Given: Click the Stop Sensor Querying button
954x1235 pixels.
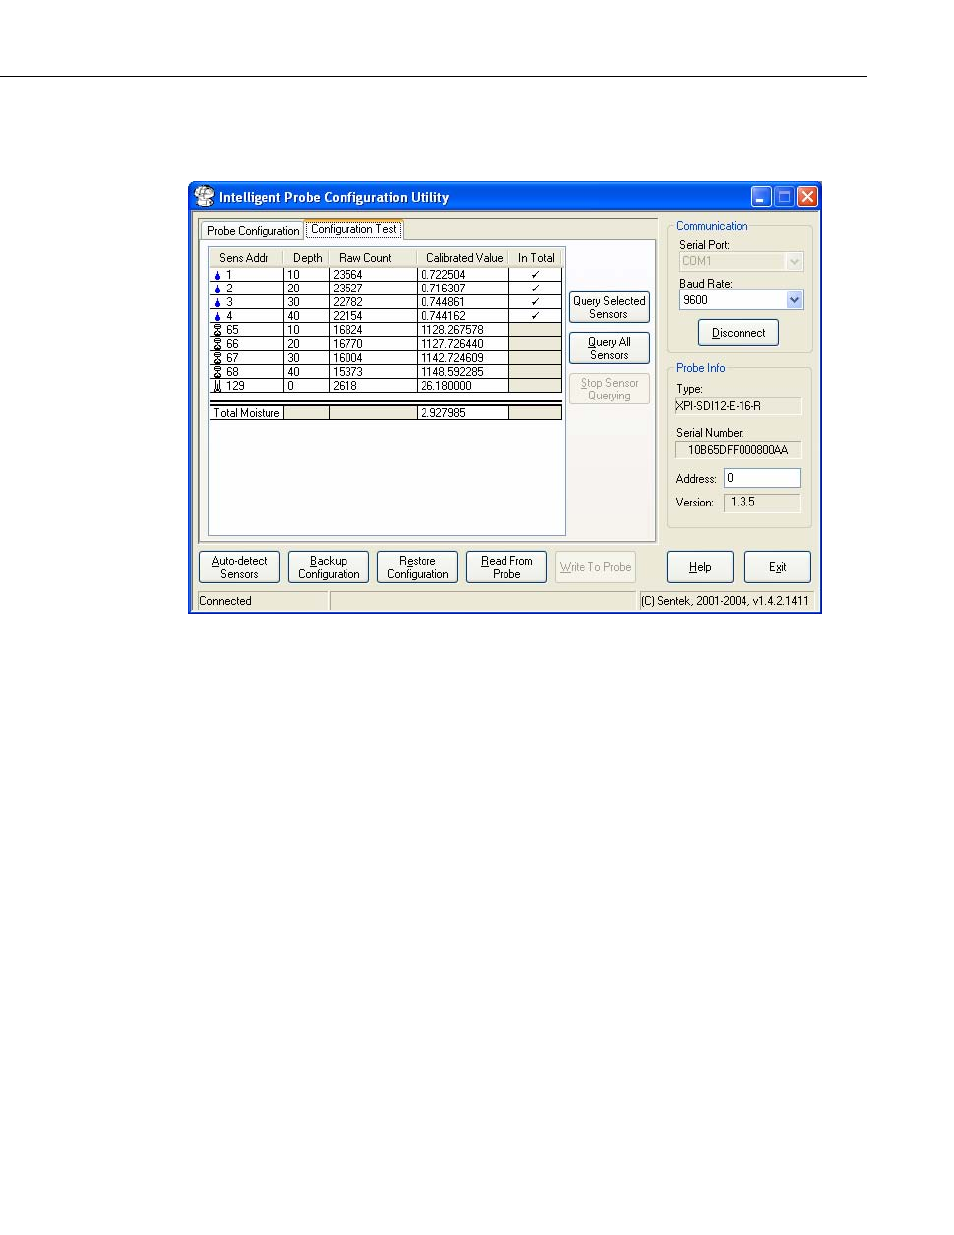Looking at the screenshot, I should (609, 389).
